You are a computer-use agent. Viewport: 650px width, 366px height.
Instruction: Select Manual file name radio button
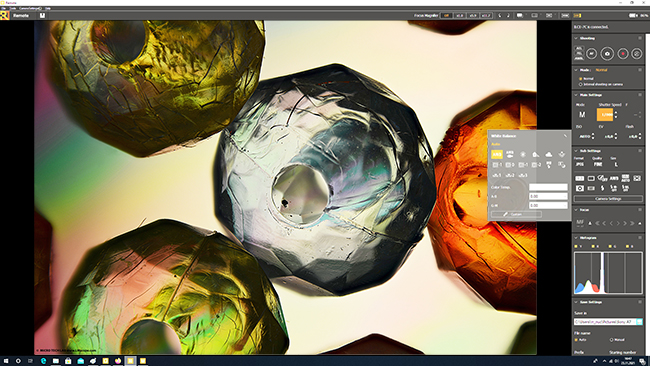coord(611,340)
